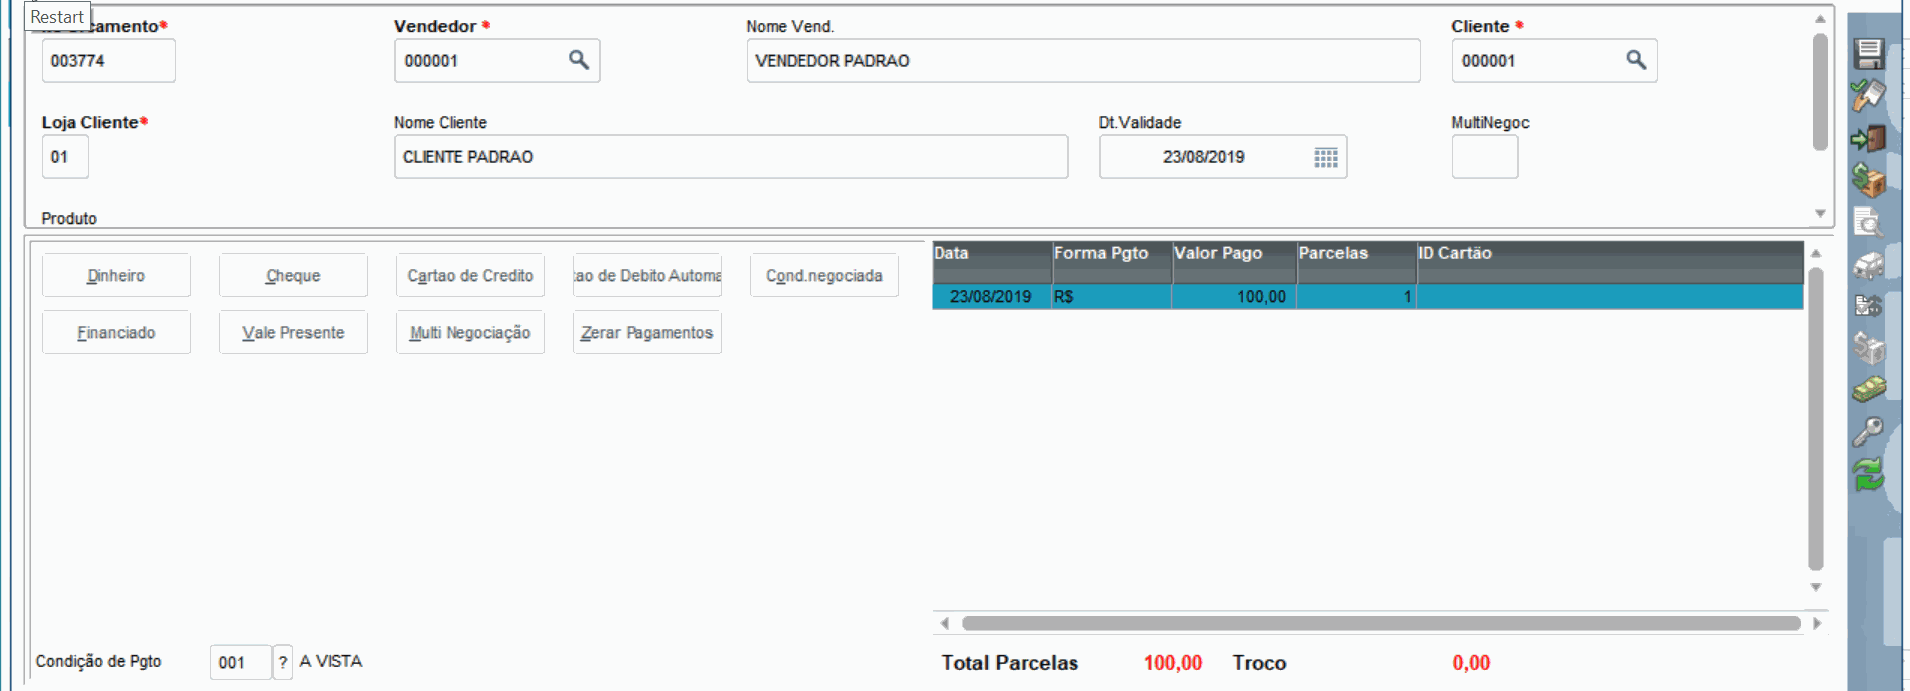Open Multi Negociação
This screenshot has height=691, width=1910.
pyautogui.click(x=470, y=332)
